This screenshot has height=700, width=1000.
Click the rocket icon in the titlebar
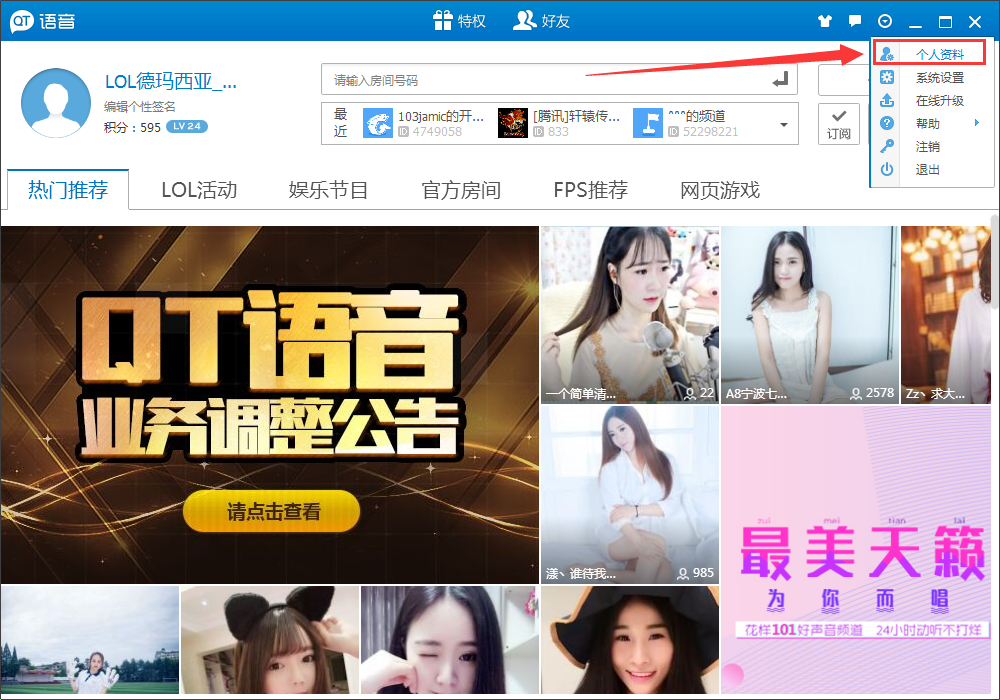point(824,19)
